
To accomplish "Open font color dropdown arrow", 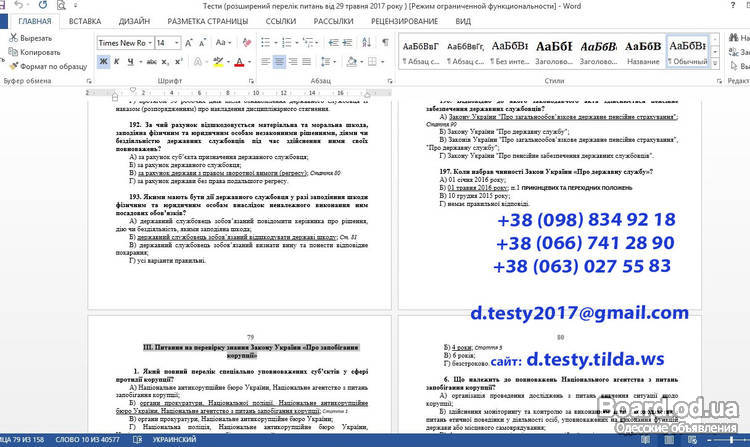I will point(249,62).
